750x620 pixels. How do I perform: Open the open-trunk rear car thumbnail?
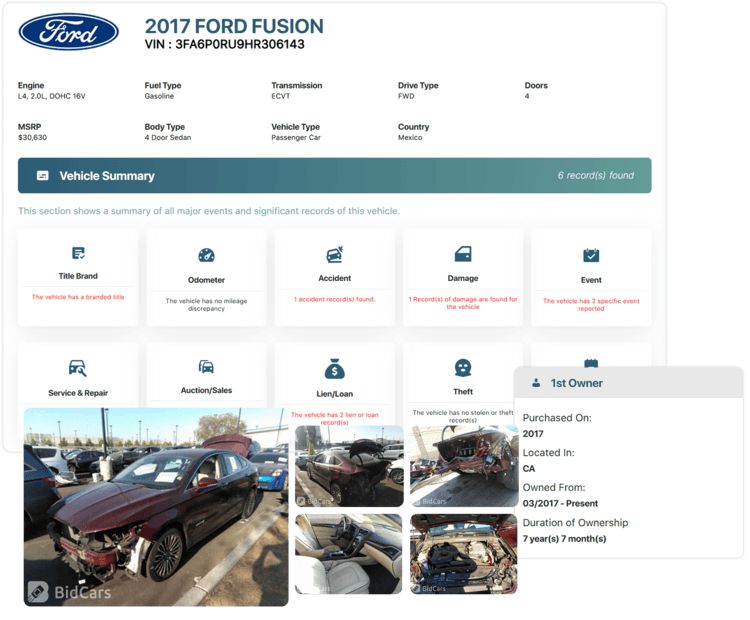pos(349,466)
